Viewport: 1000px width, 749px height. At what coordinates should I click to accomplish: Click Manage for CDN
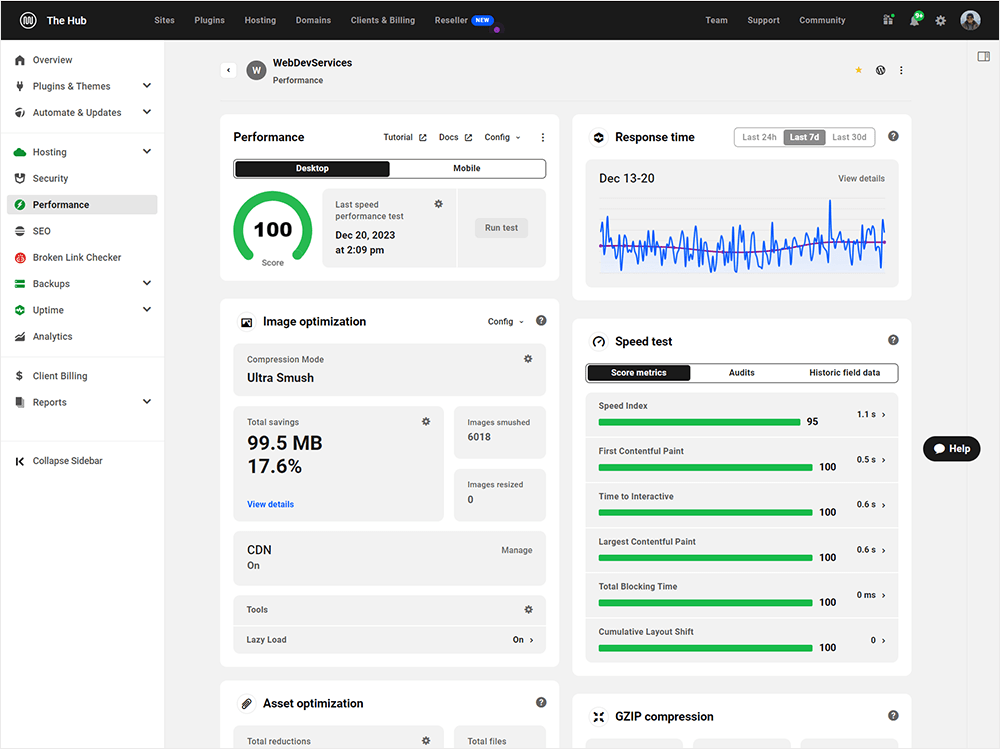517,550
